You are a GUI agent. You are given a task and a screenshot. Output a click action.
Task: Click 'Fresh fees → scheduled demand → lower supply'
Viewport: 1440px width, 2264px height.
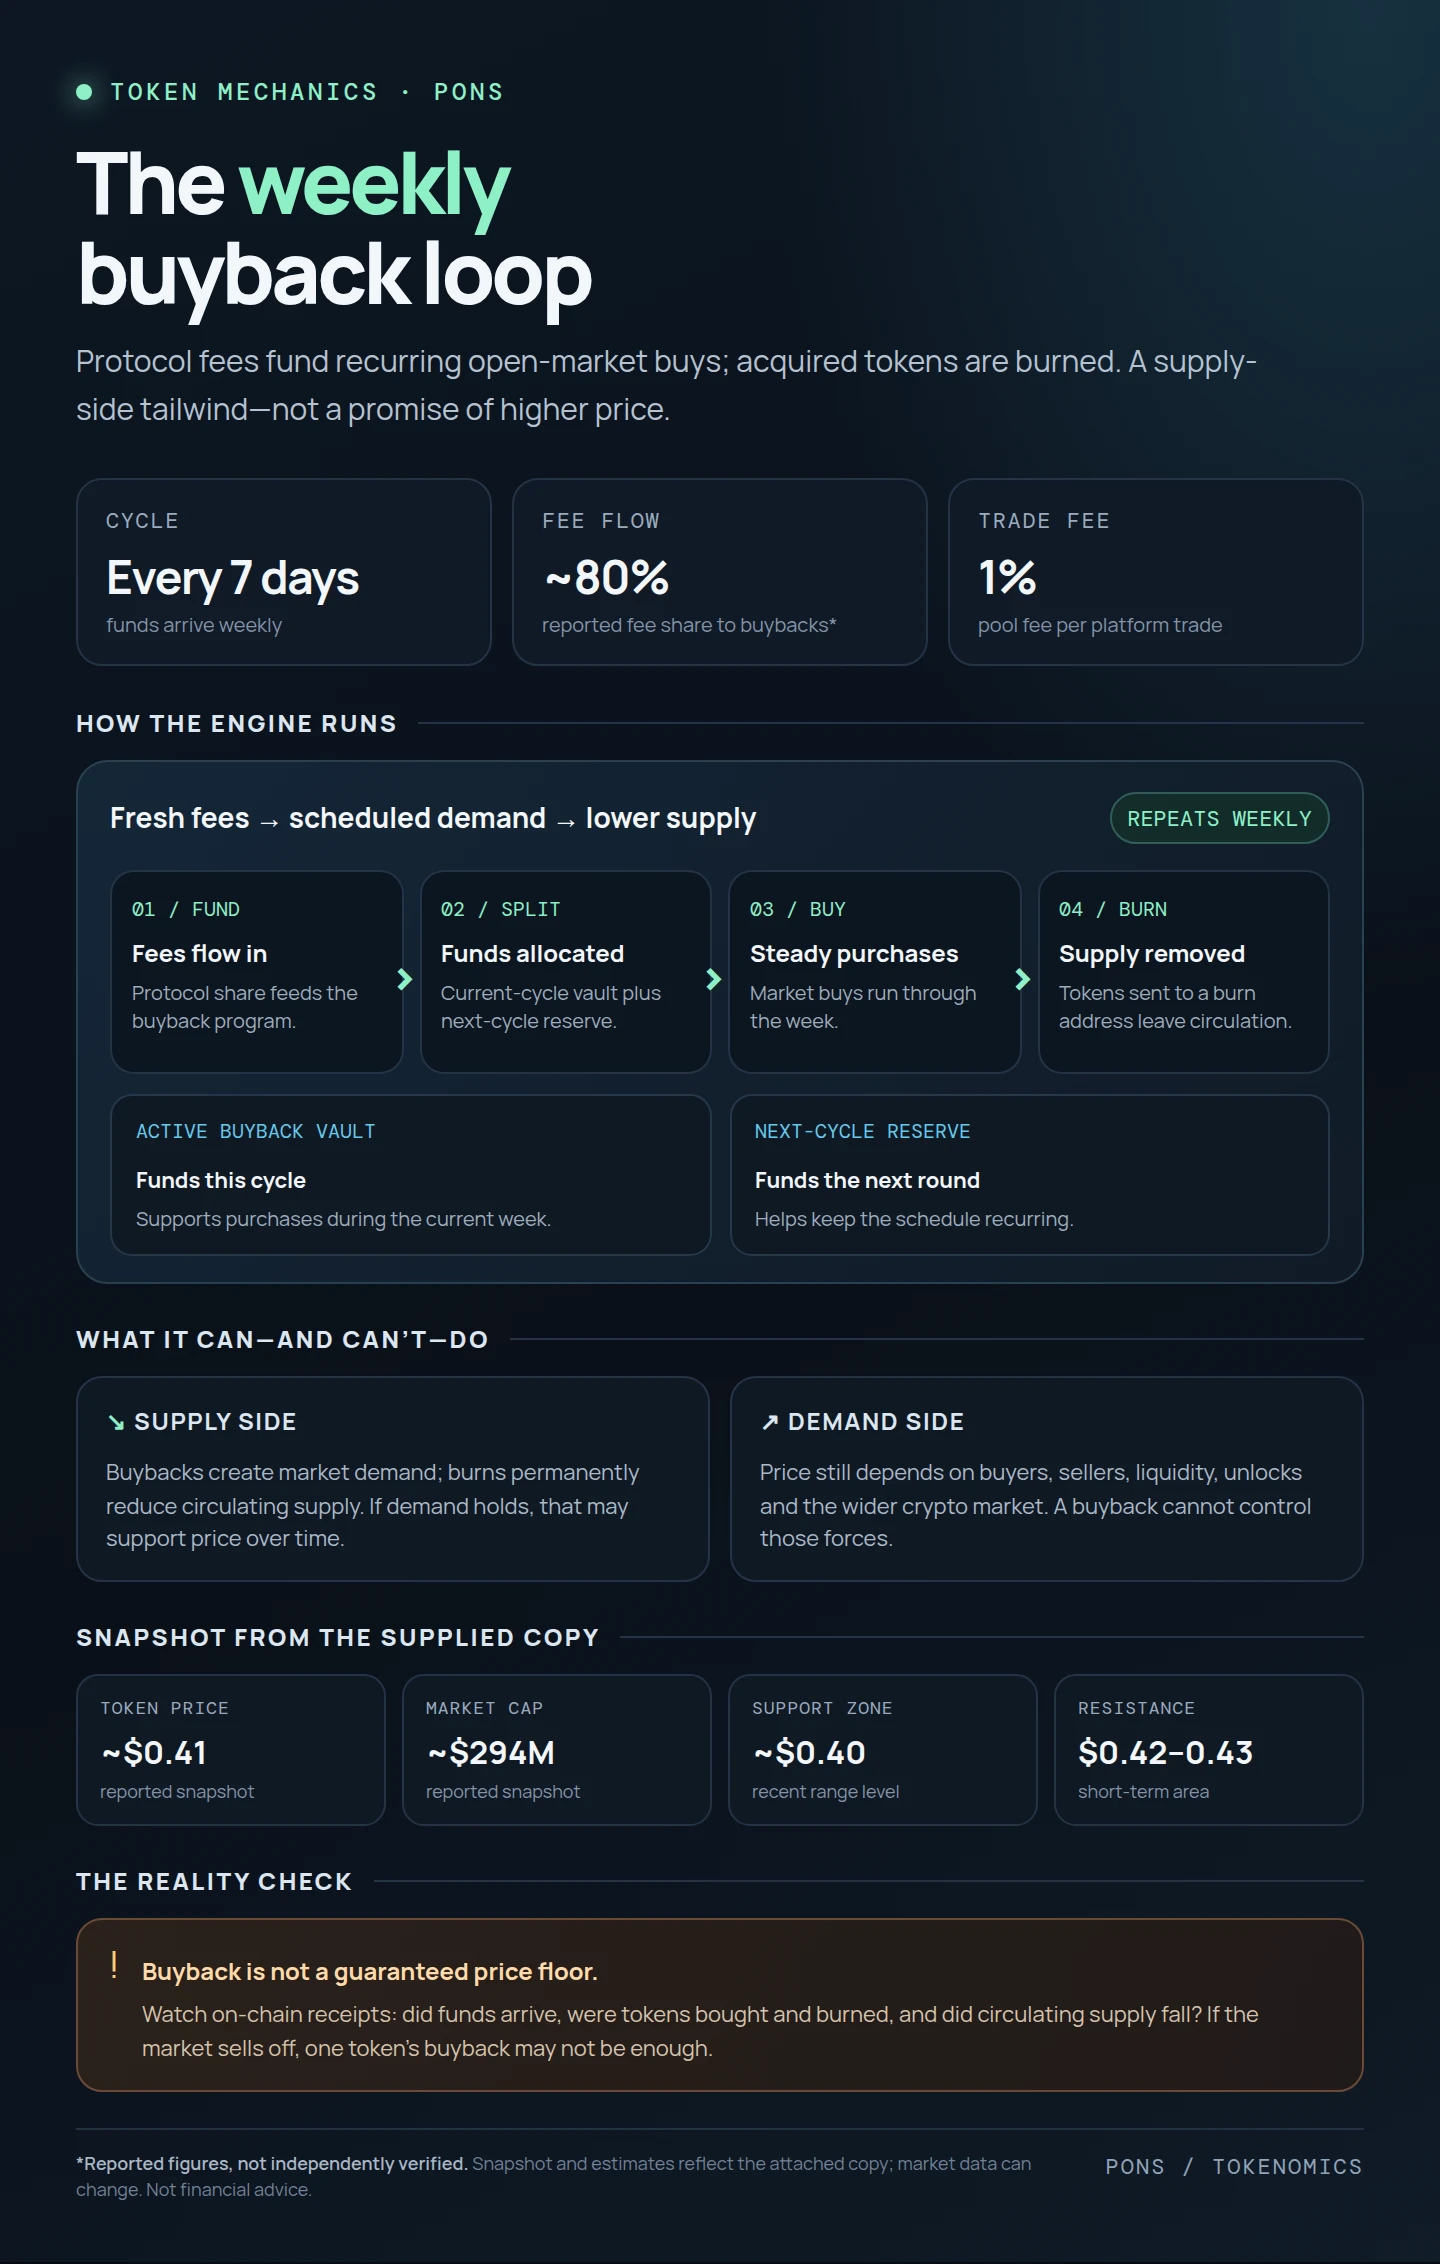click(x=433, y=818)
